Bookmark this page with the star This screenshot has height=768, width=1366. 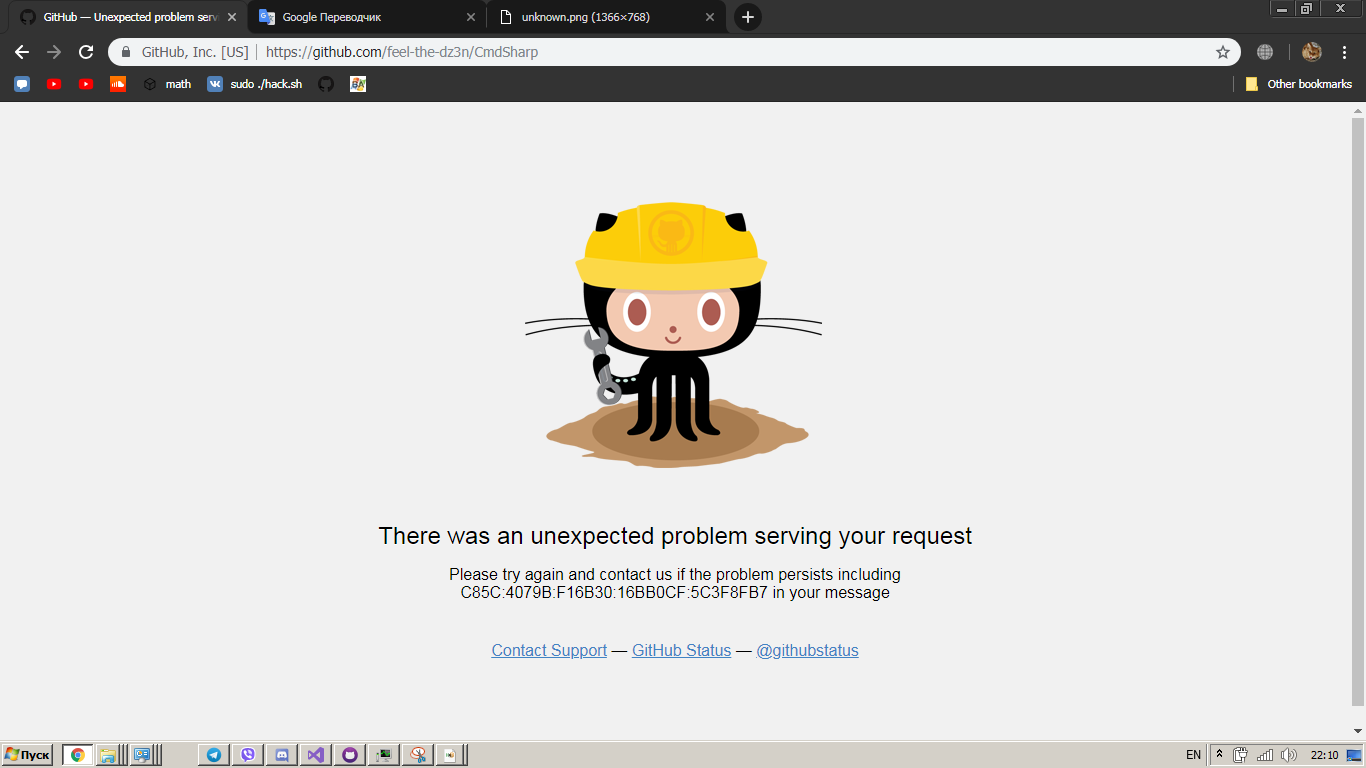[x=1222, y=52]
